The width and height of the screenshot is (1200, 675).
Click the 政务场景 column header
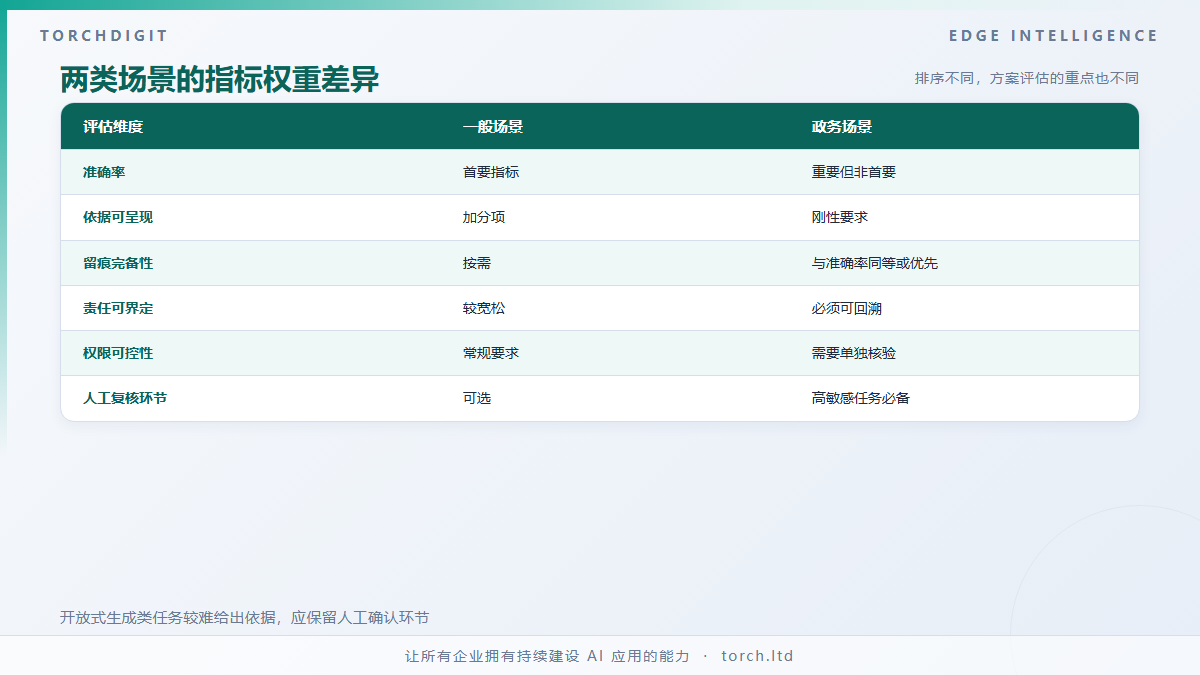pyautogui.click(x=842, y=127)
